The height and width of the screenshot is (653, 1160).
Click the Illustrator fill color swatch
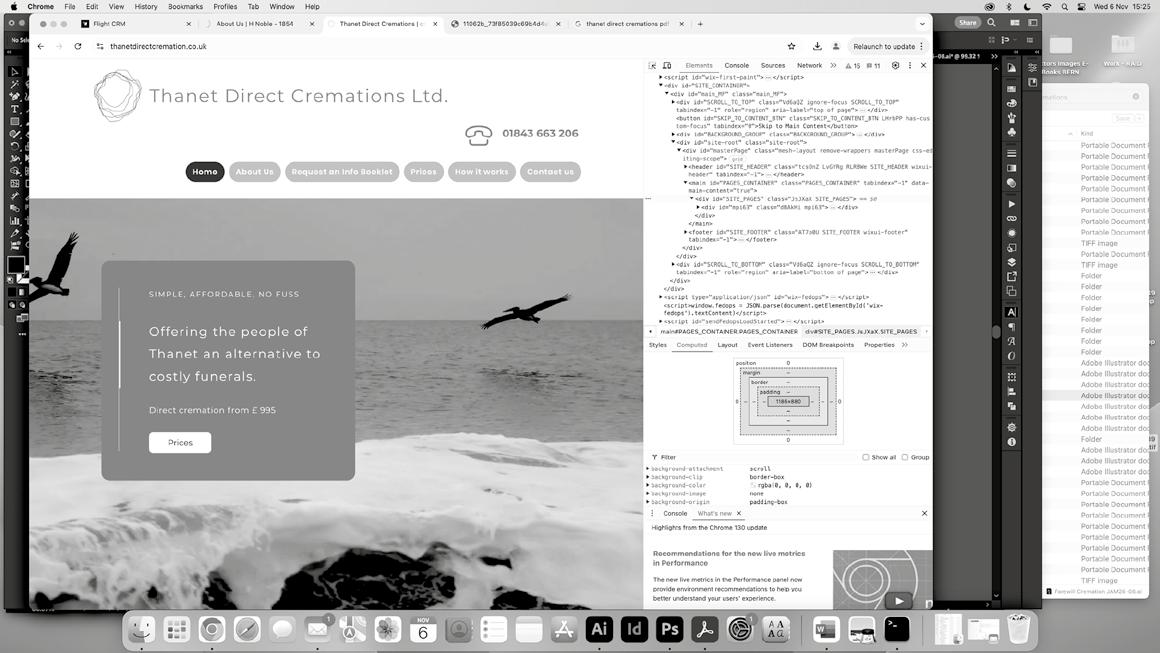16,263
